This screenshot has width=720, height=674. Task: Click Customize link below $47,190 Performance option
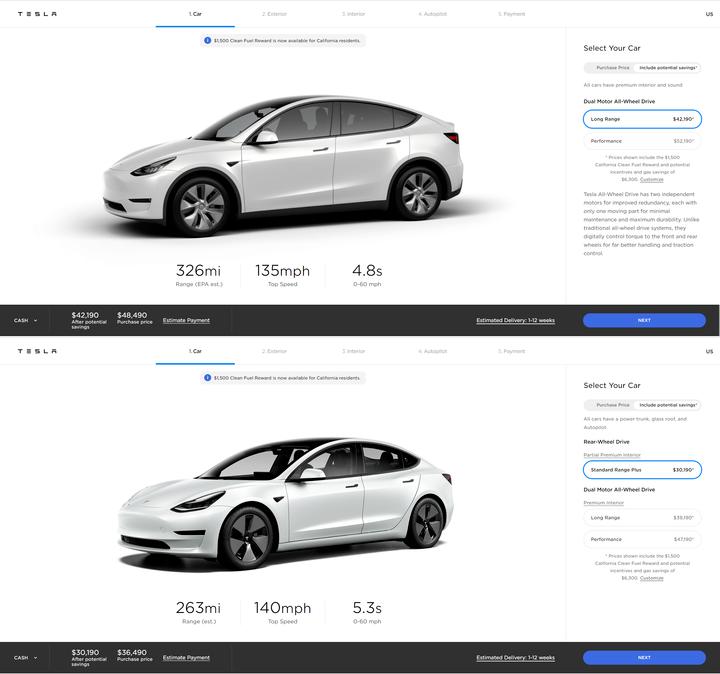tap(652, 578)
